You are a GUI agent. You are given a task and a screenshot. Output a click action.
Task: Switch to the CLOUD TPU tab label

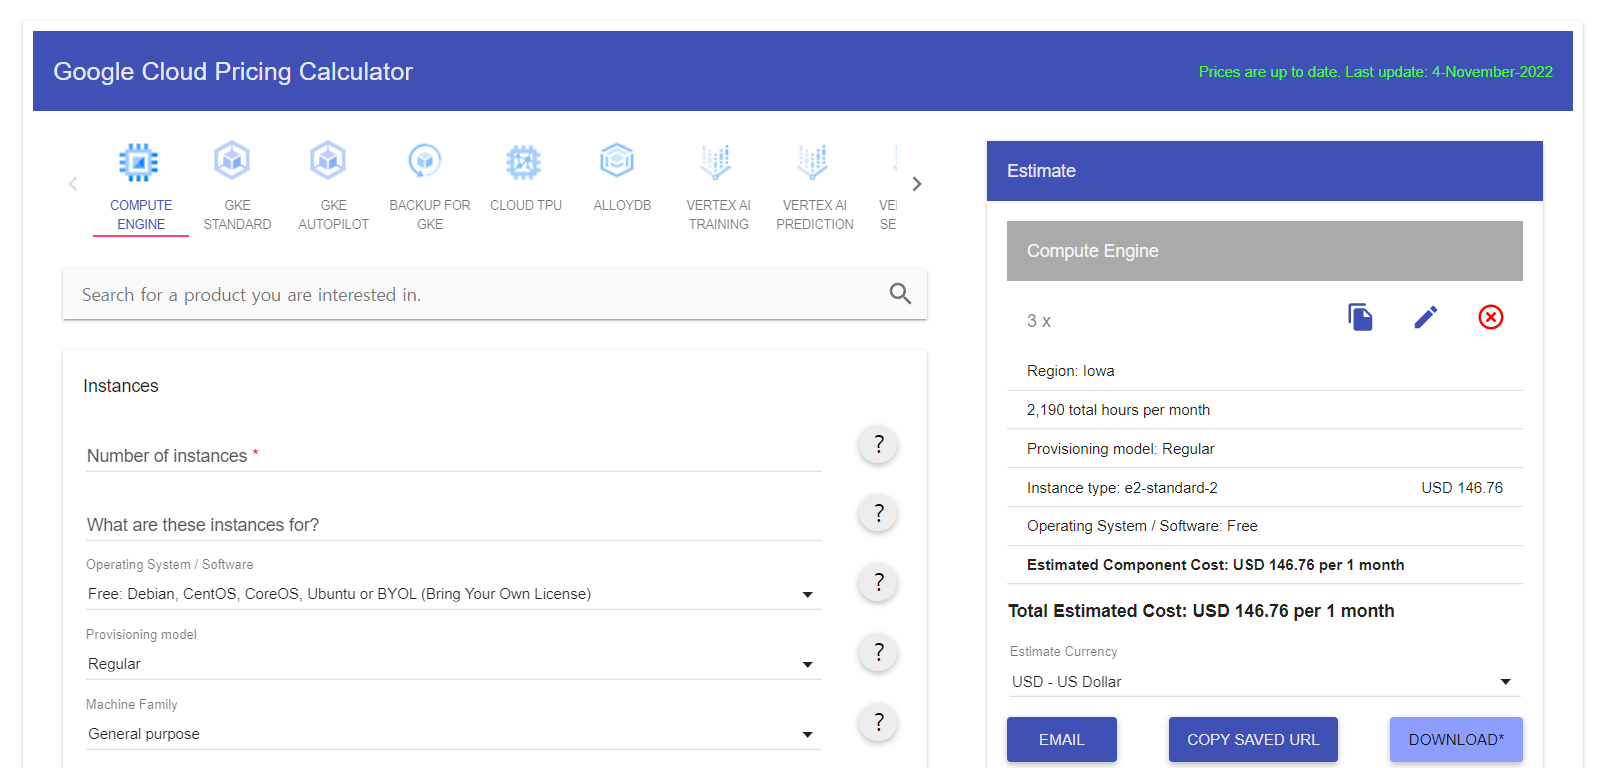click(x=526, y=205)
